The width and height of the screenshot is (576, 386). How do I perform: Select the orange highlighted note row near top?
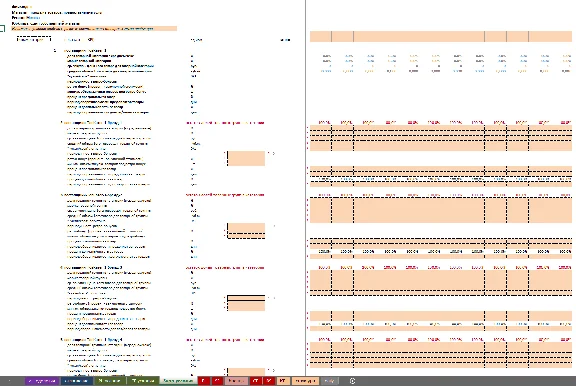coord(94,29)
